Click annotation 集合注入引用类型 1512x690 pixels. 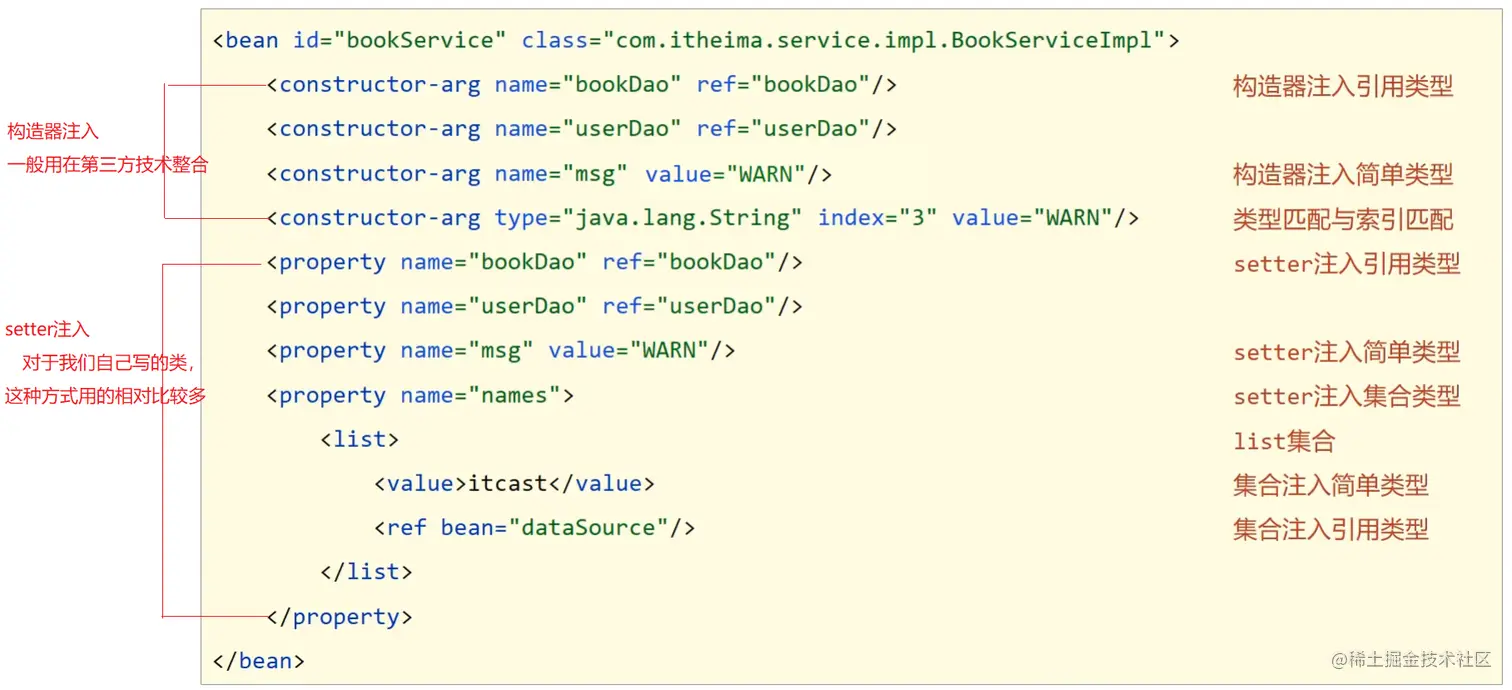pos(1331,529)
